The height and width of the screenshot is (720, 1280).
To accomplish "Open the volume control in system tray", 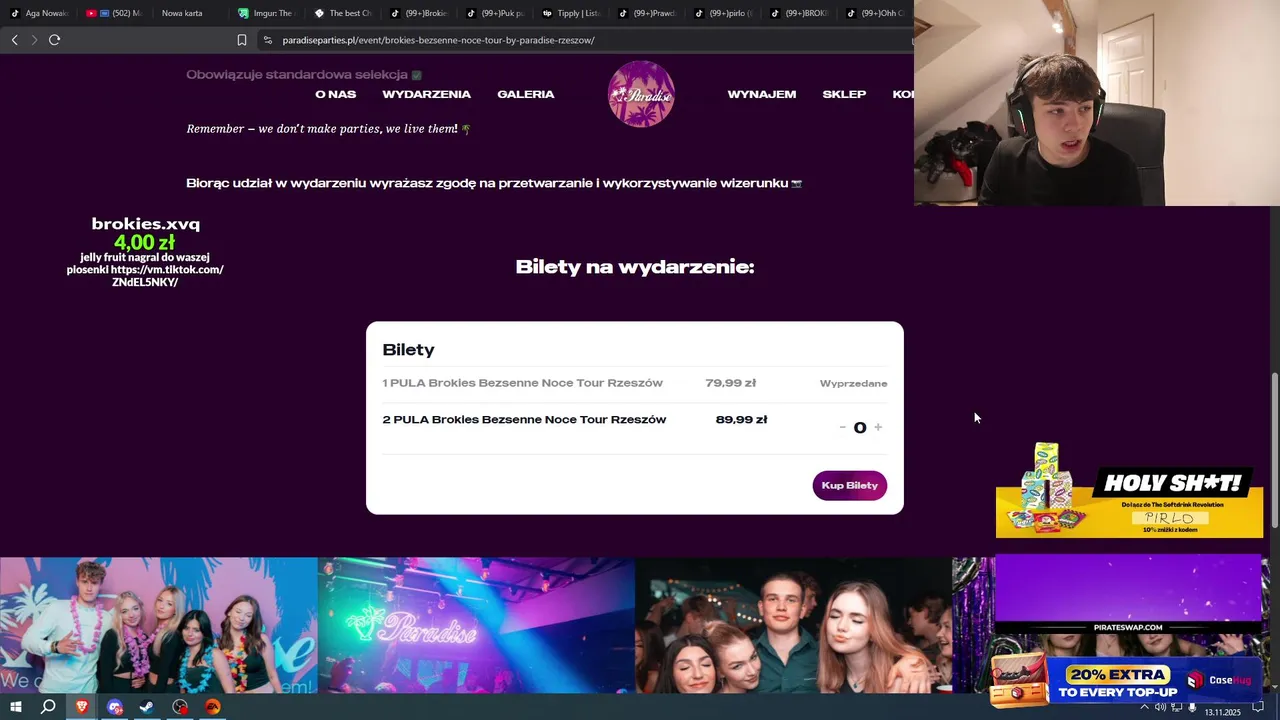I will (x=1161, y=707).
